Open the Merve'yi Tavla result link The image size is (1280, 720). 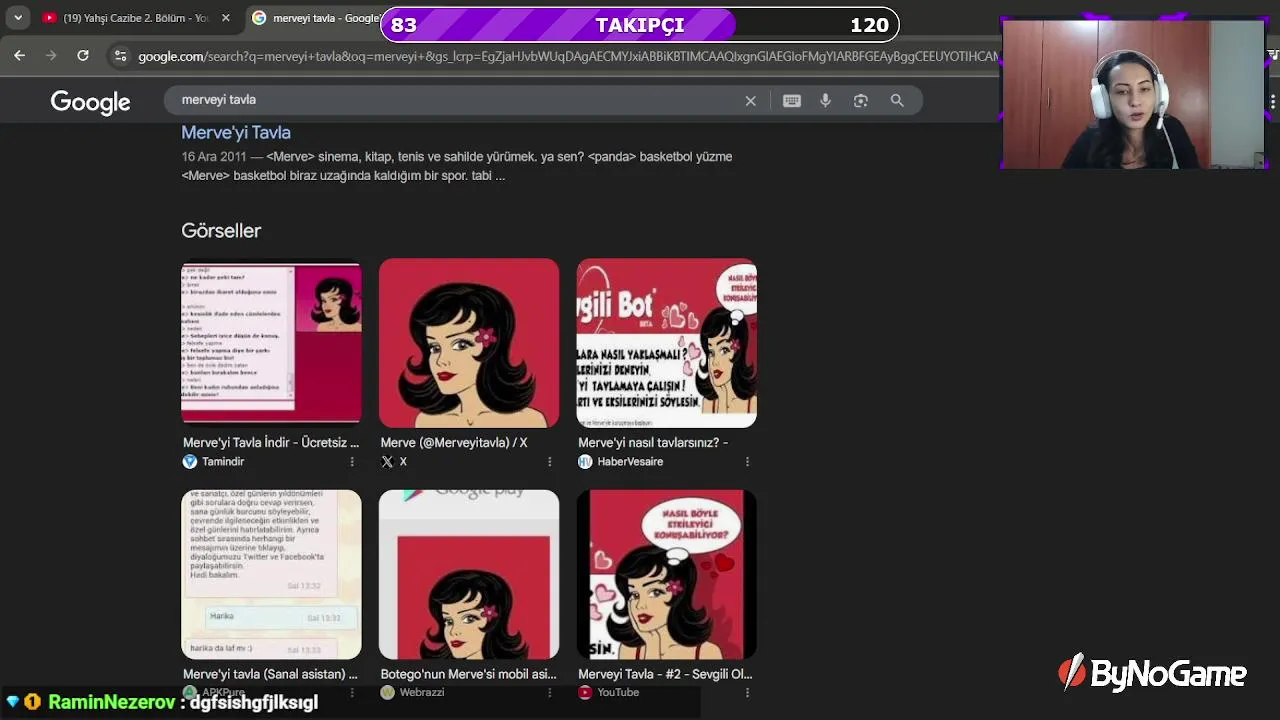(236, 132)
